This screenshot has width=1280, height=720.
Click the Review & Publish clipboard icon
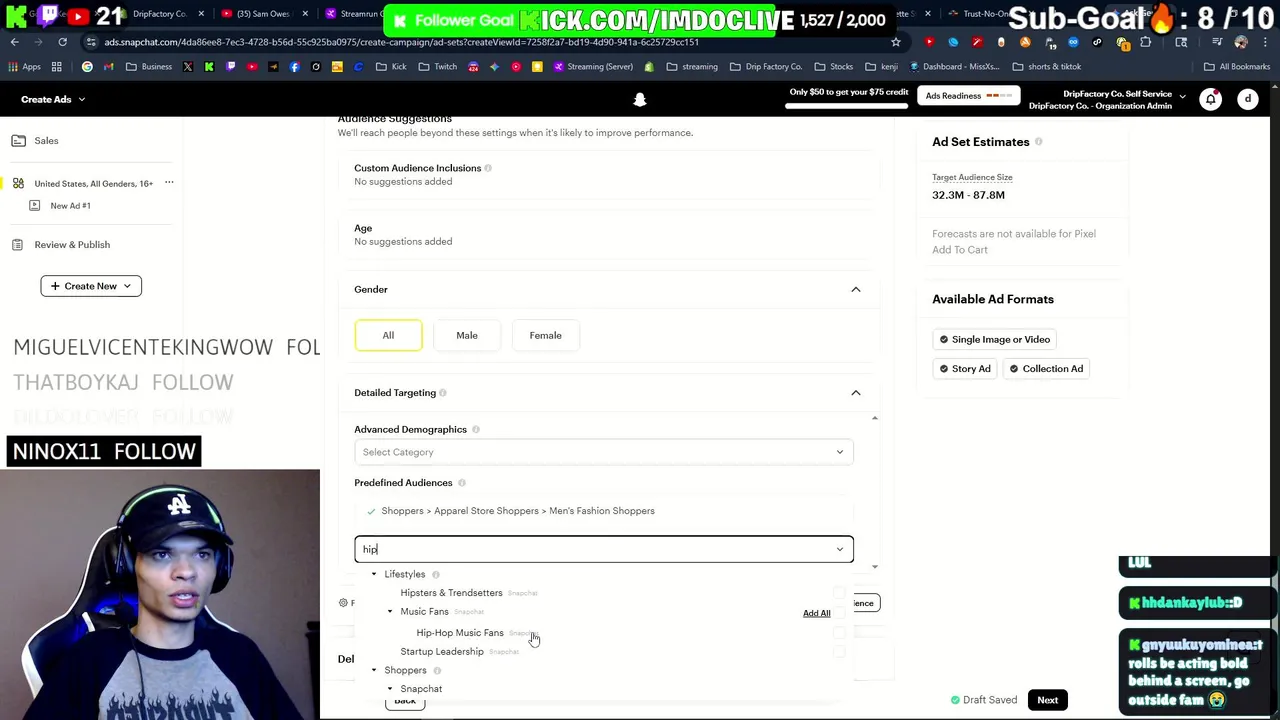point(18,245)
